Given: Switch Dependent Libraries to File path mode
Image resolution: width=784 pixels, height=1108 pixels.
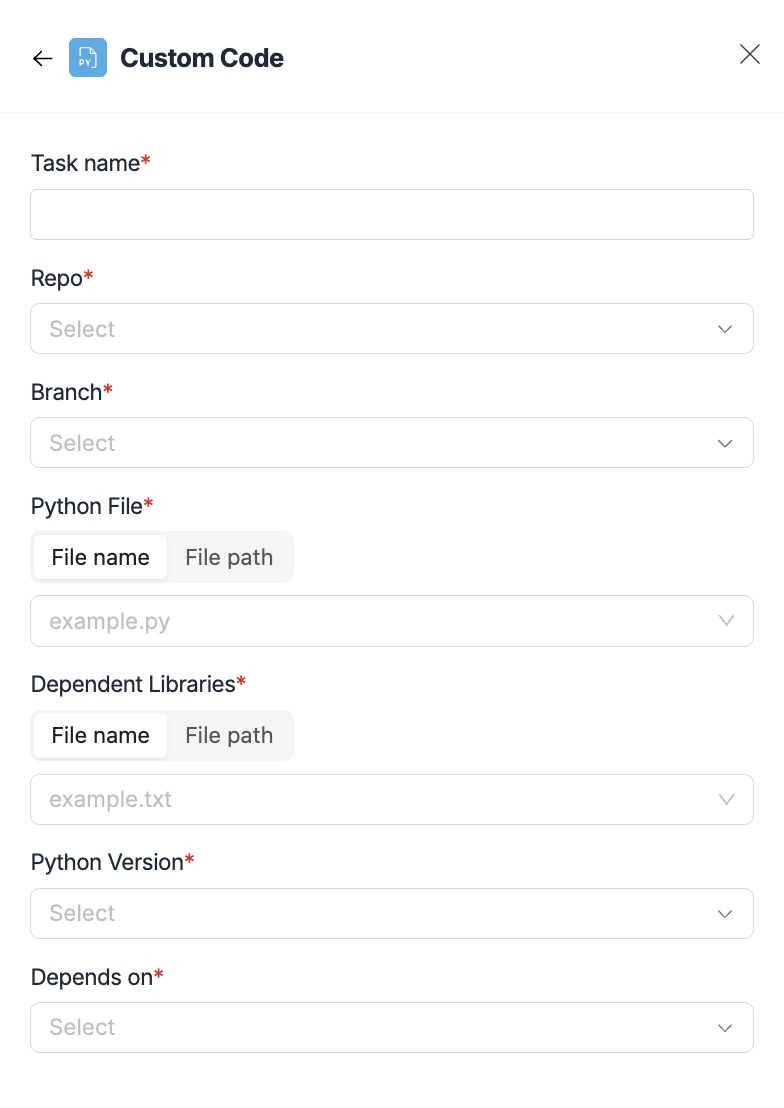Looking at the screenshot, I should [229, 735].
